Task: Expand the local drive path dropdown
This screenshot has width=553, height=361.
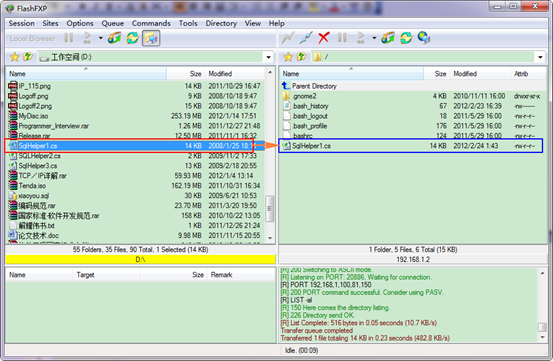Action: click(x=269, y=57)
